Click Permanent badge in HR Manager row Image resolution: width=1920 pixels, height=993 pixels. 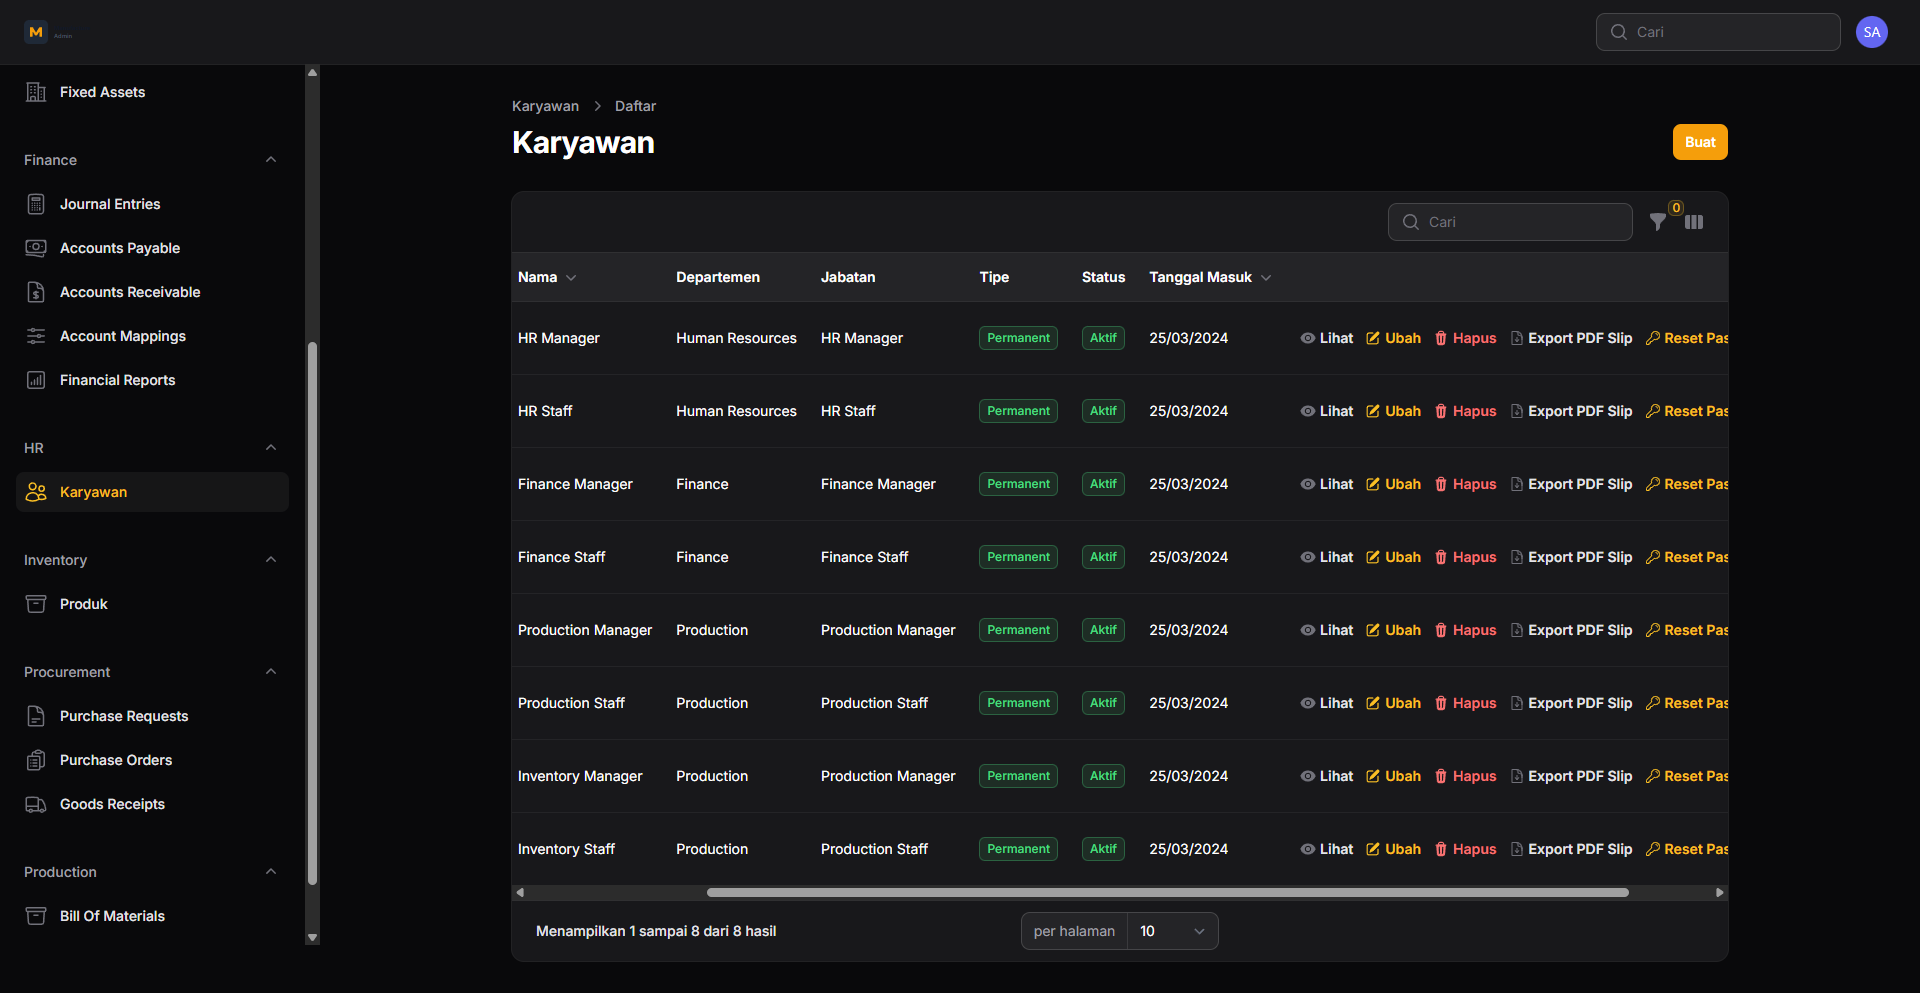[x=1018, y=338]
